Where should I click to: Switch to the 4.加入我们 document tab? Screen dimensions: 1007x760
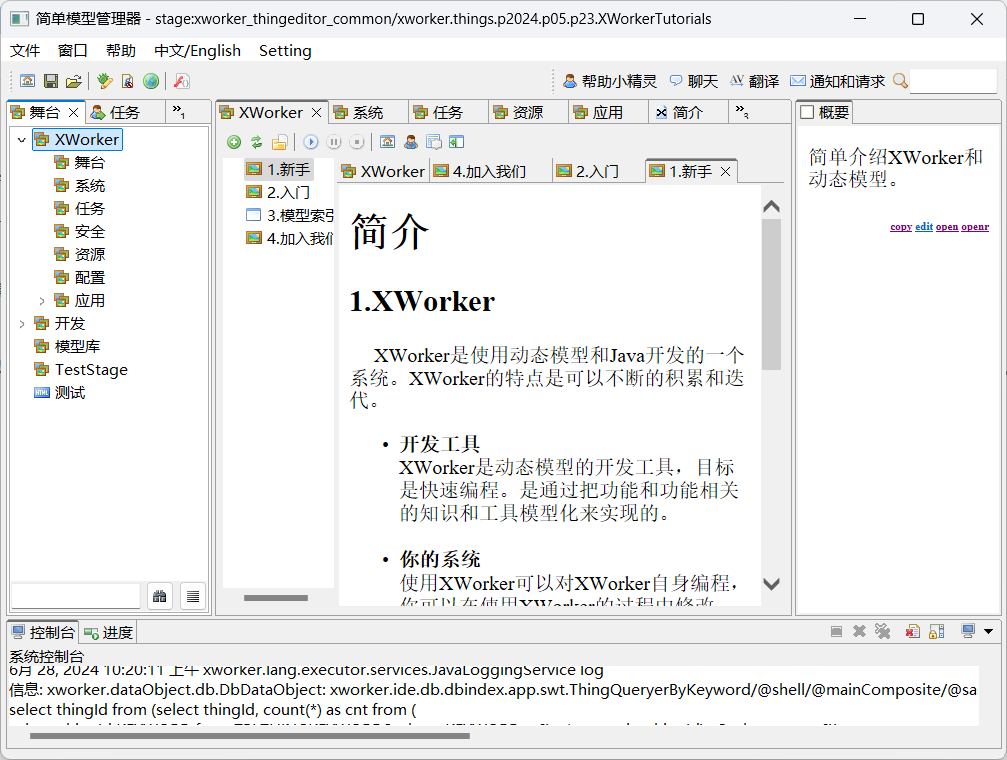click(489, 172)
